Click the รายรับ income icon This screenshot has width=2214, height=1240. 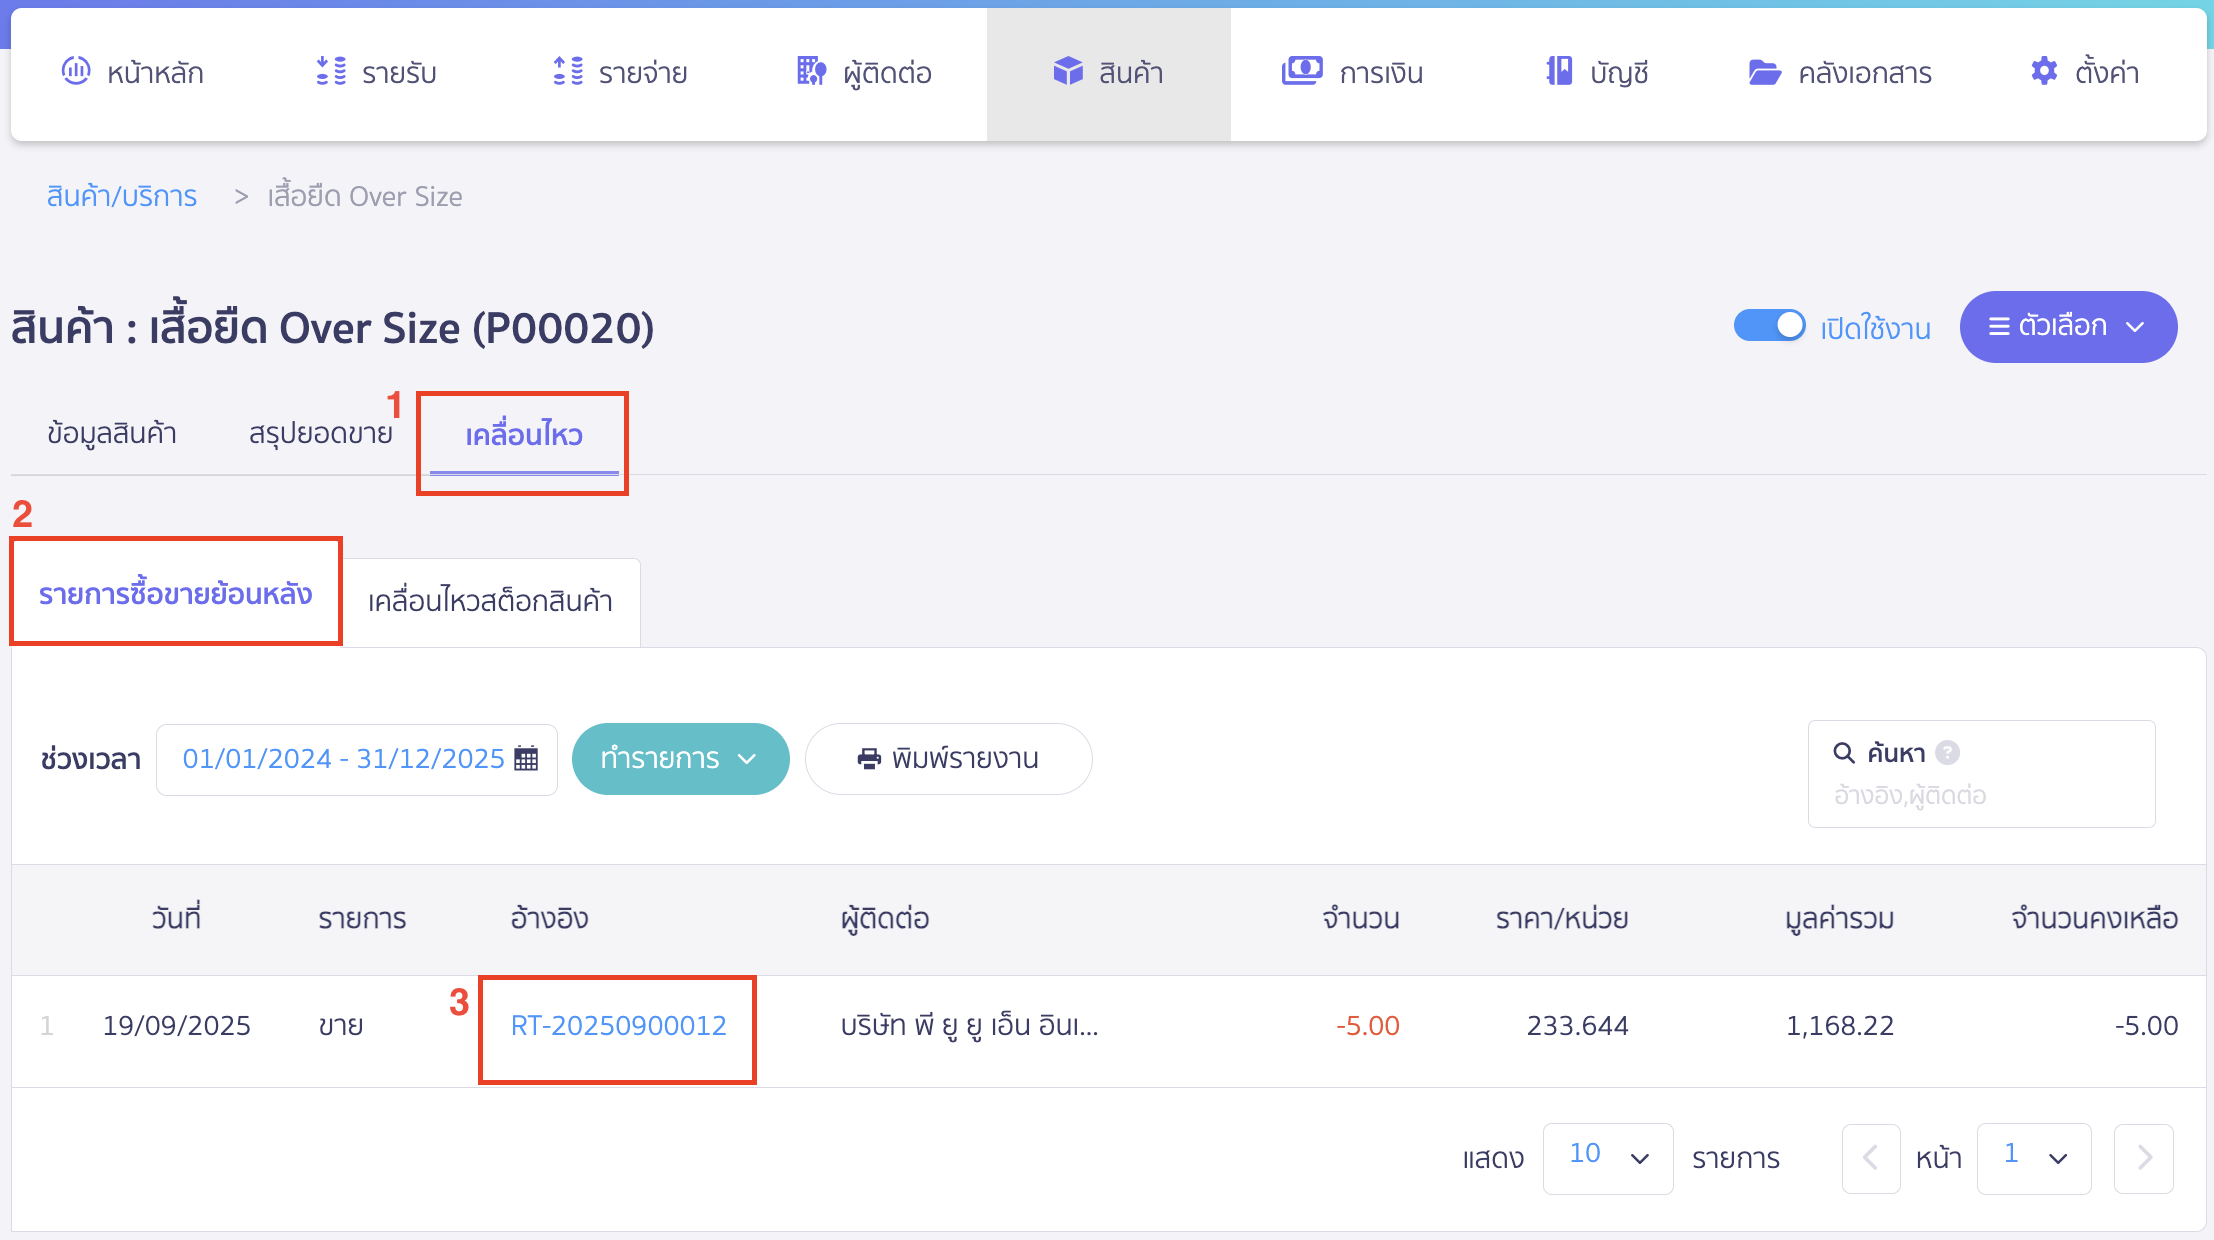[x=331, y=71]
